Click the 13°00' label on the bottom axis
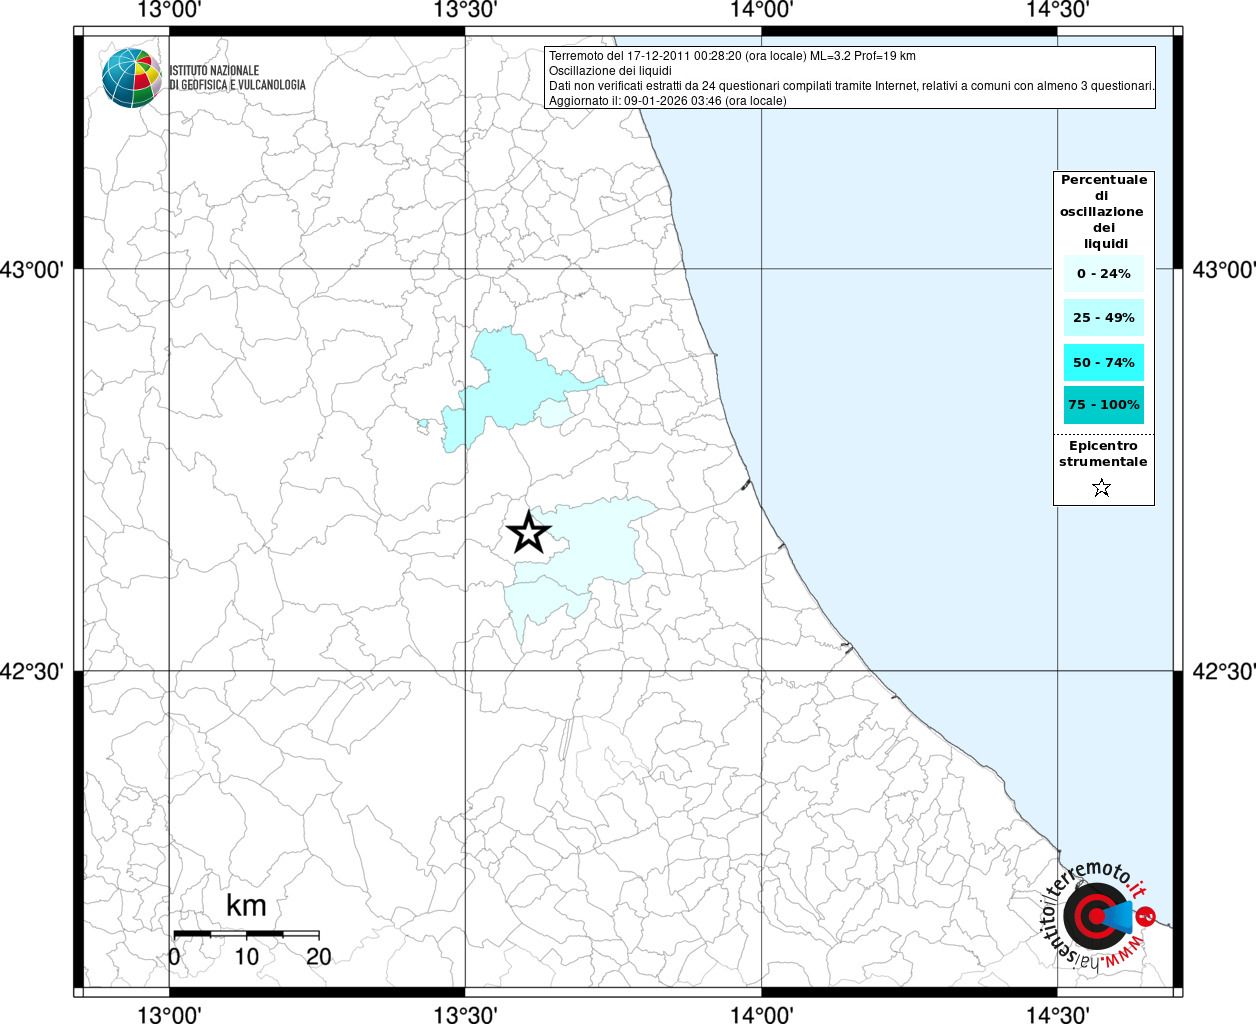Screen dimensions: 1256x1024 pyautogui.click(x=169, y=1015)
